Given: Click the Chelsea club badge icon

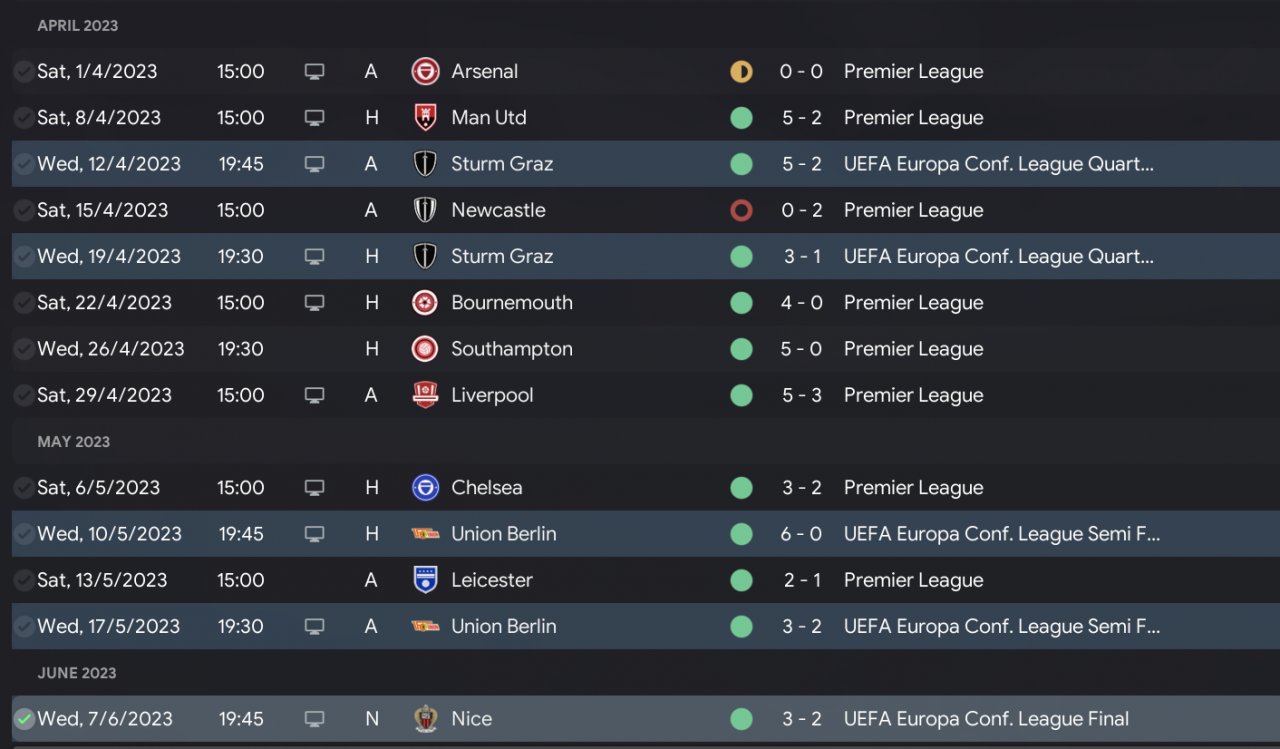Looking at the screenshot, I should pos(426,488).
